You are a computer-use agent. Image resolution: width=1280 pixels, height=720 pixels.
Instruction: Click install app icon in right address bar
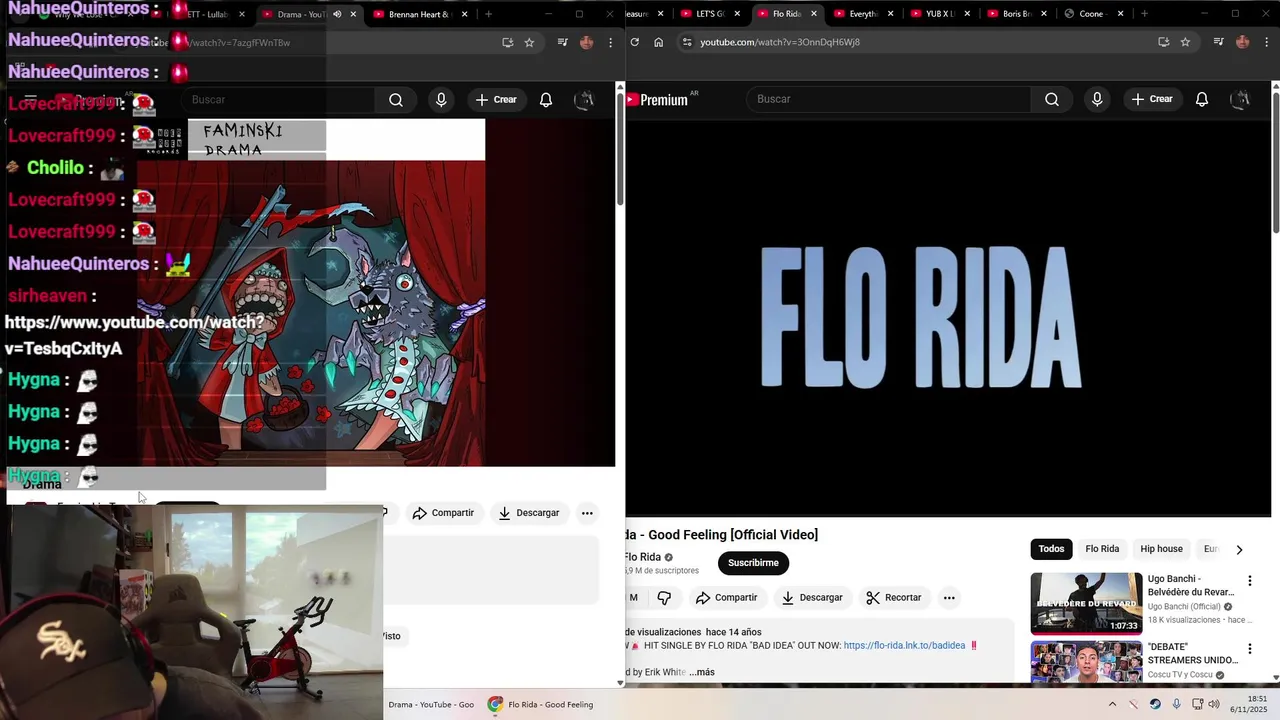pyautogui.click(x=1163, y=42)
